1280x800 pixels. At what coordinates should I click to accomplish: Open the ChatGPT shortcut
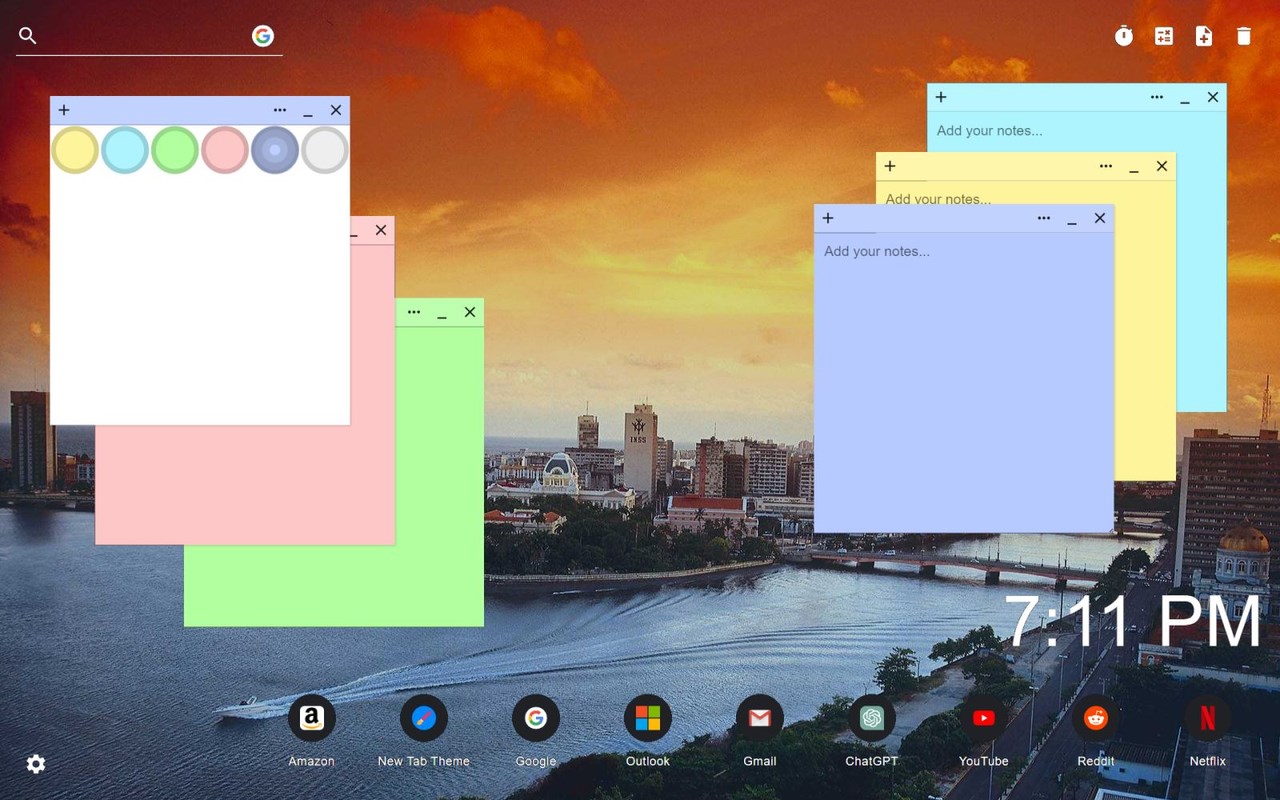click(872, 718)
